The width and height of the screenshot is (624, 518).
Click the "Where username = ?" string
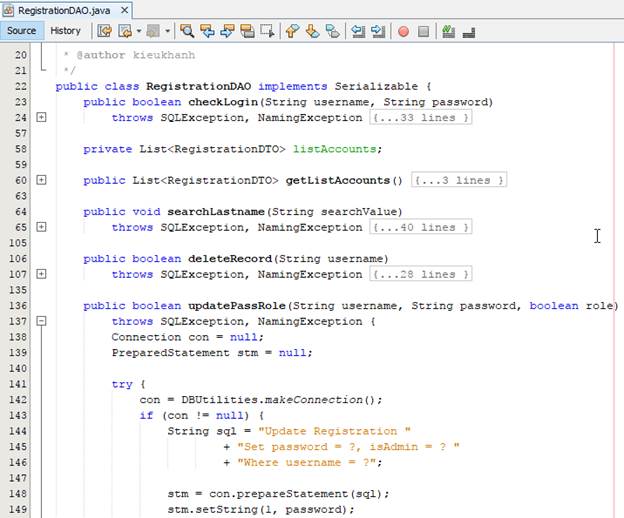coord(306,462)
